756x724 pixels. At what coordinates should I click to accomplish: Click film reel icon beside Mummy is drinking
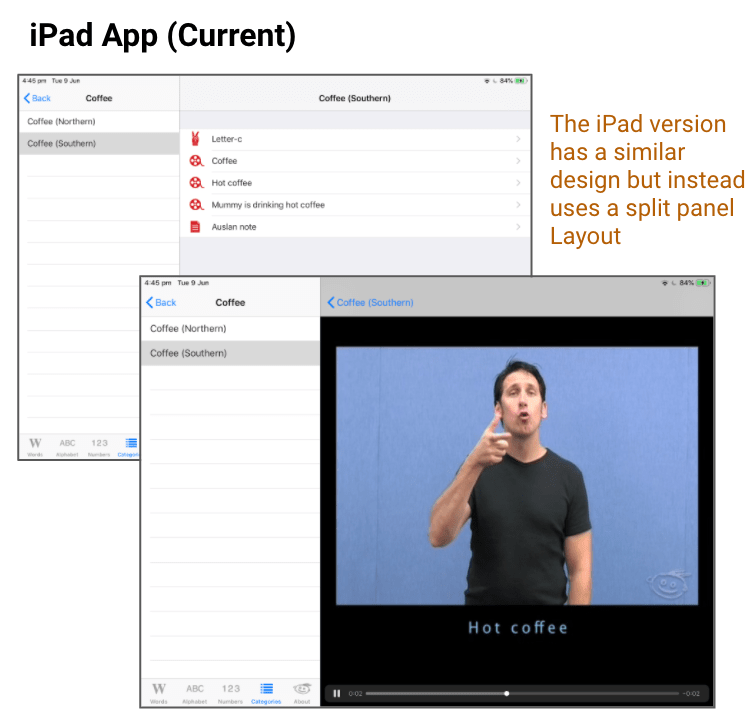click(196, 205)
